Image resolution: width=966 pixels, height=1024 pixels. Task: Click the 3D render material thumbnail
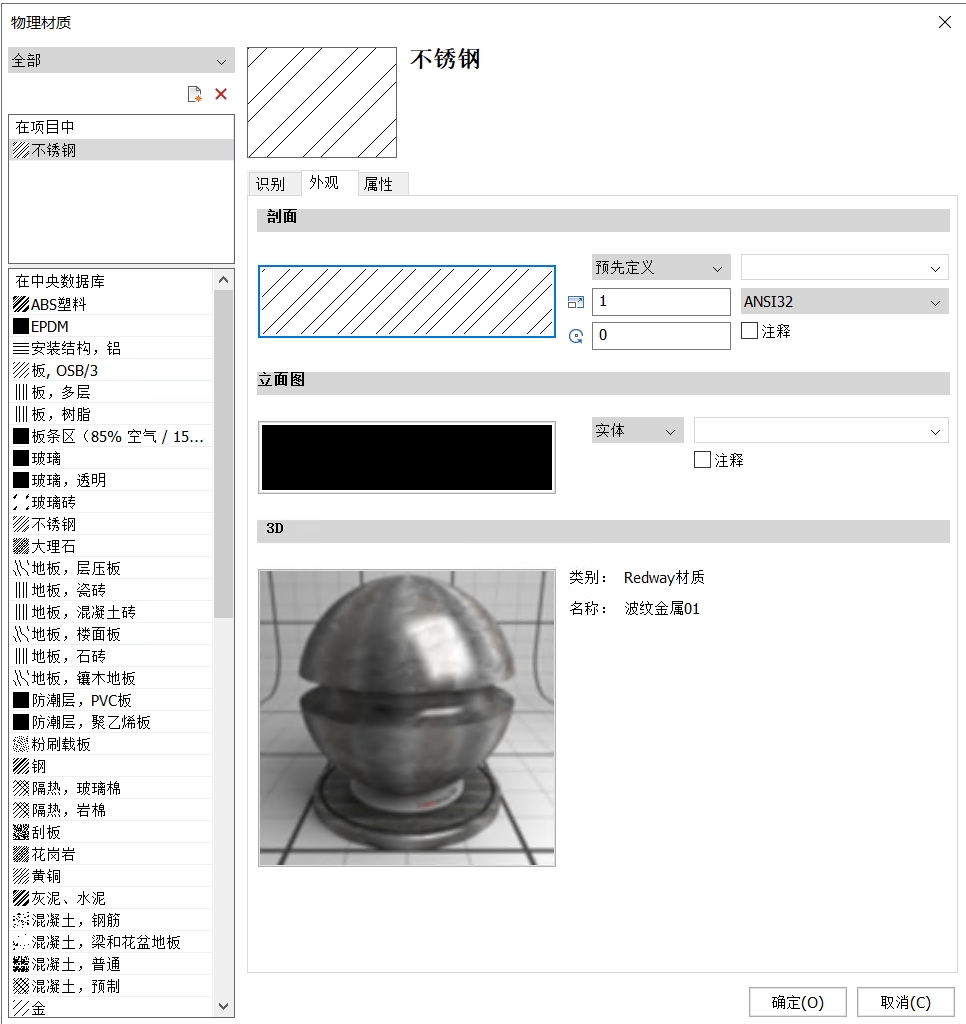407,718
